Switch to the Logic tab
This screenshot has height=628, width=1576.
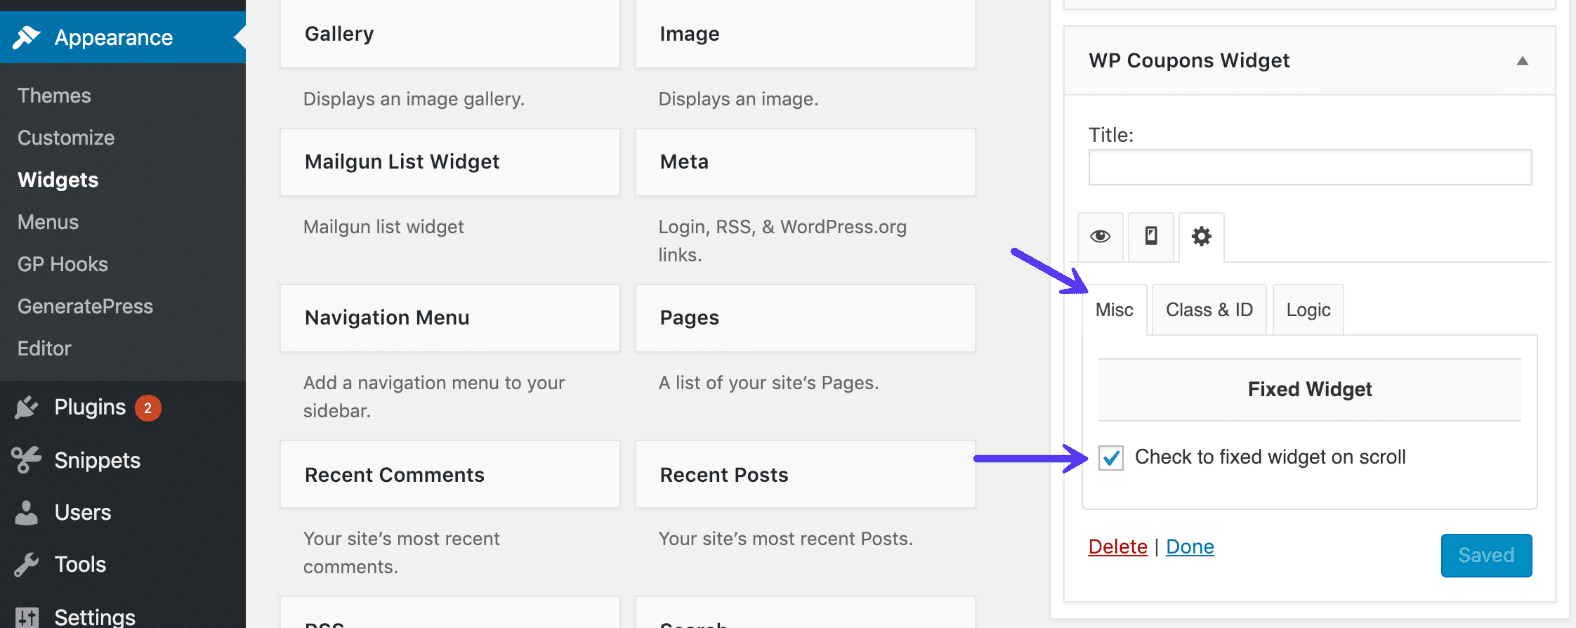pos(1308,310)
